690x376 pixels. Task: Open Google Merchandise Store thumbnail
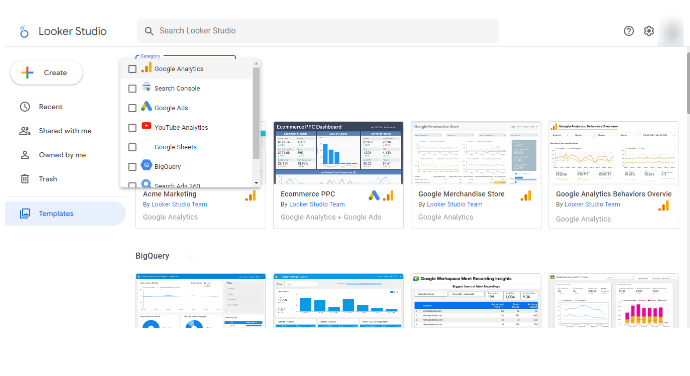476,153
